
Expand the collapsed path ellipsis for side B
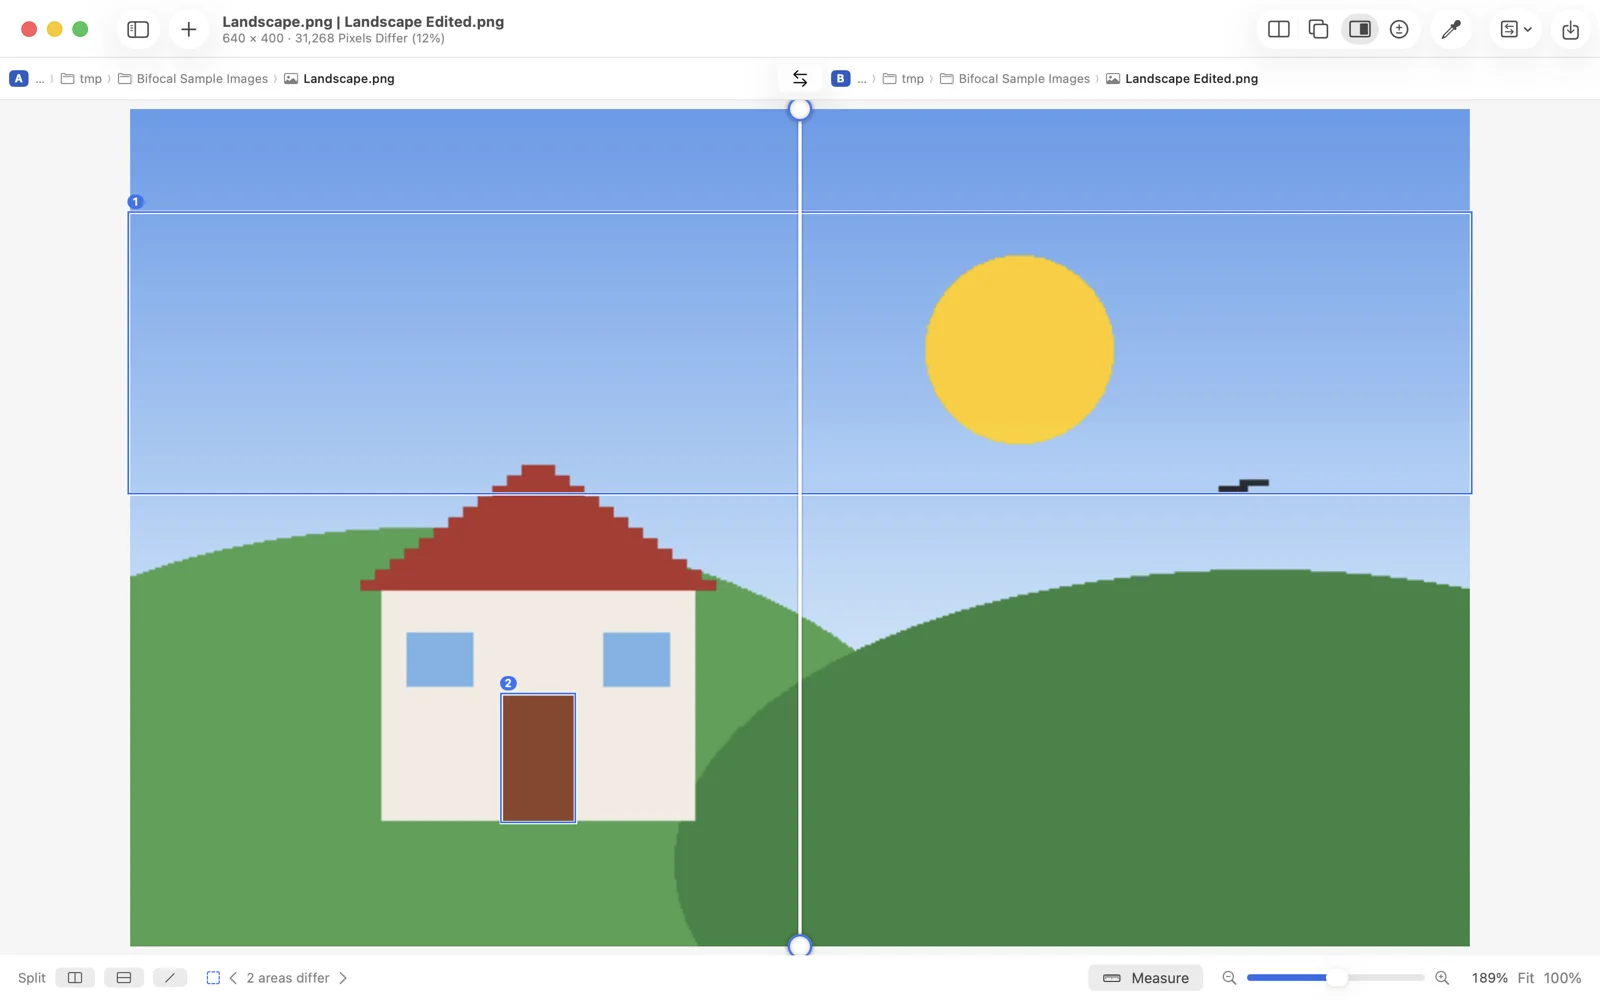(x=862, y=78)
